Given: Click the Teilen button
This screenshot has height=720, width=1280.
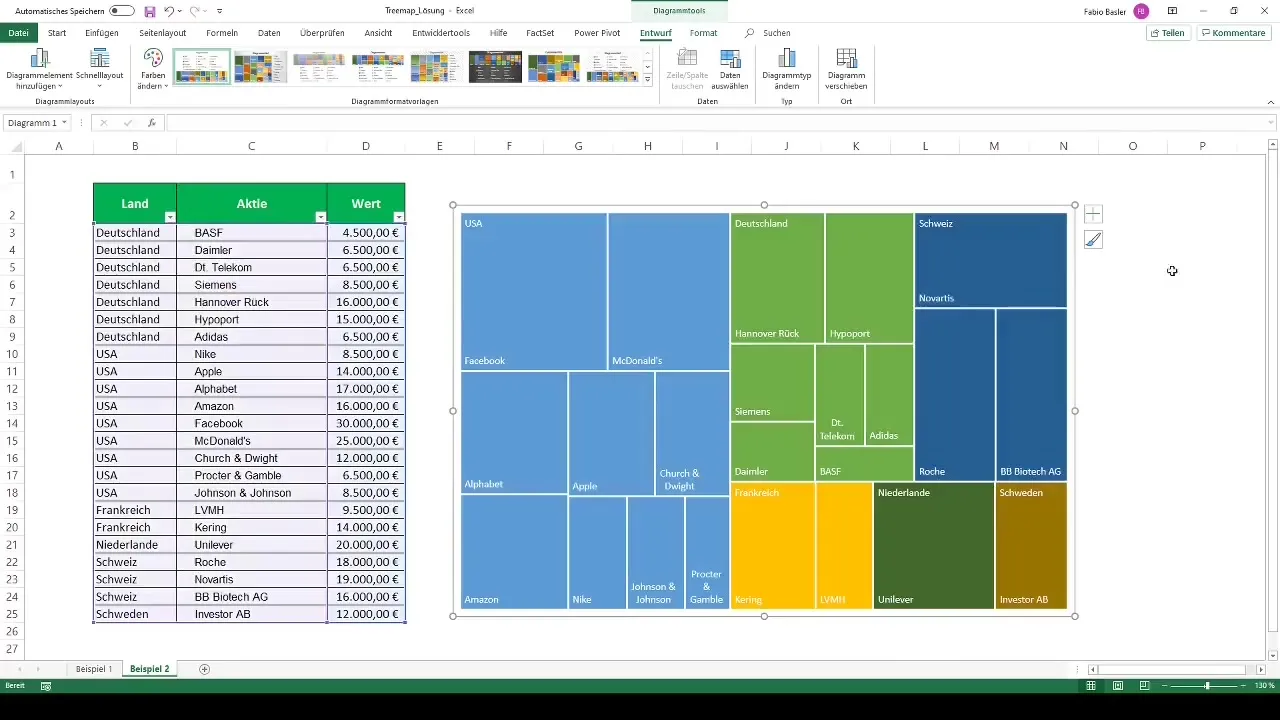Looking at the screenshot, I should coord(1167,33).
